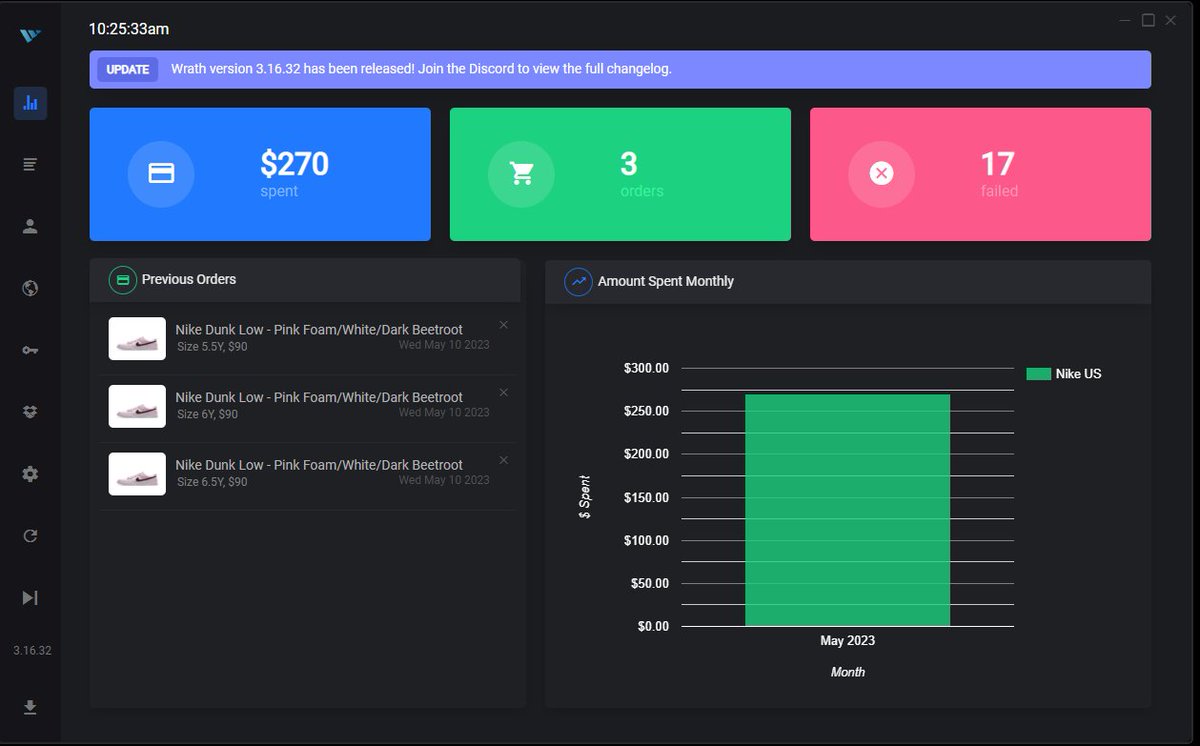
Task: Select the 3 orders card
Action: click(620, 174)
